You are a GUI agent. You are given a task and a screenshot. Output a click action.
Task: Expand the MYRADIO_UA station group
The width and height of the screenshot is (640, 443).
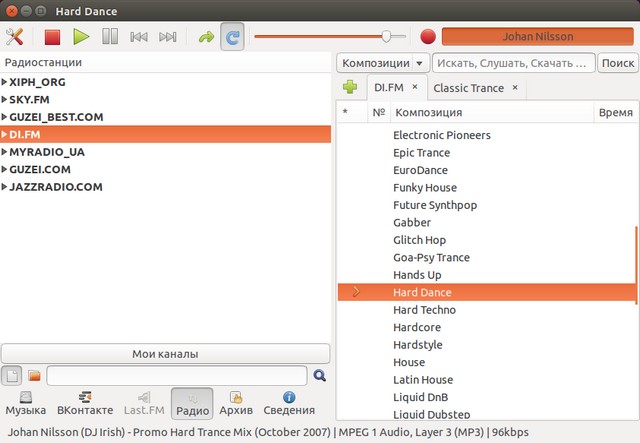[x=4, y=152]
